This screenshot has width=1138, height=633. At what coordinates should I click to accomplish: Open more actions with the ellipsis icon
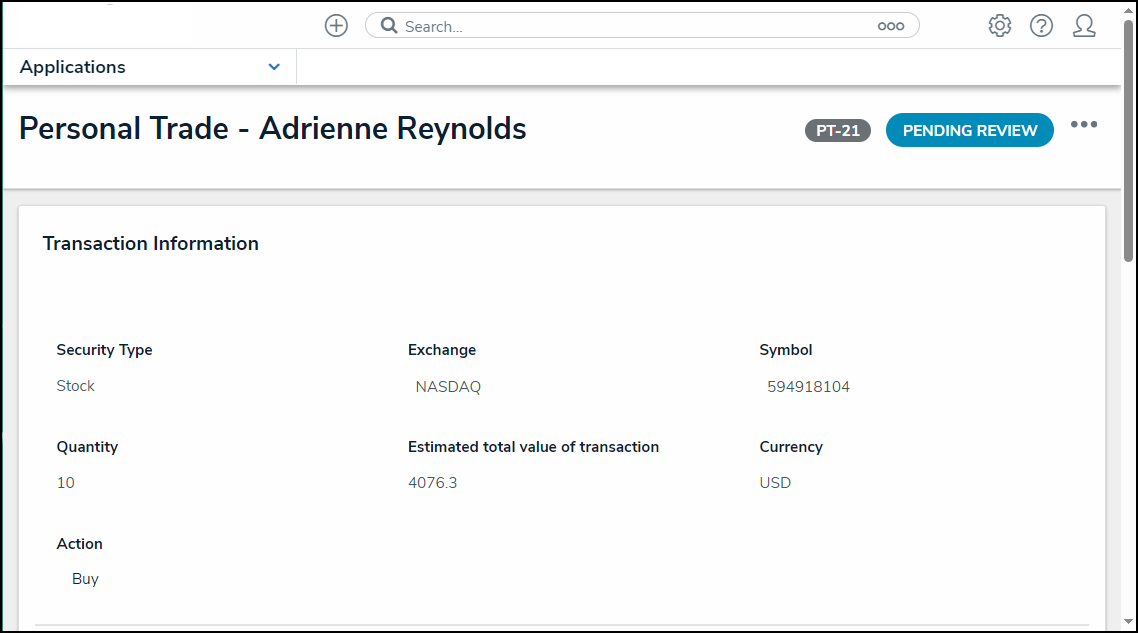(1084, 124)
